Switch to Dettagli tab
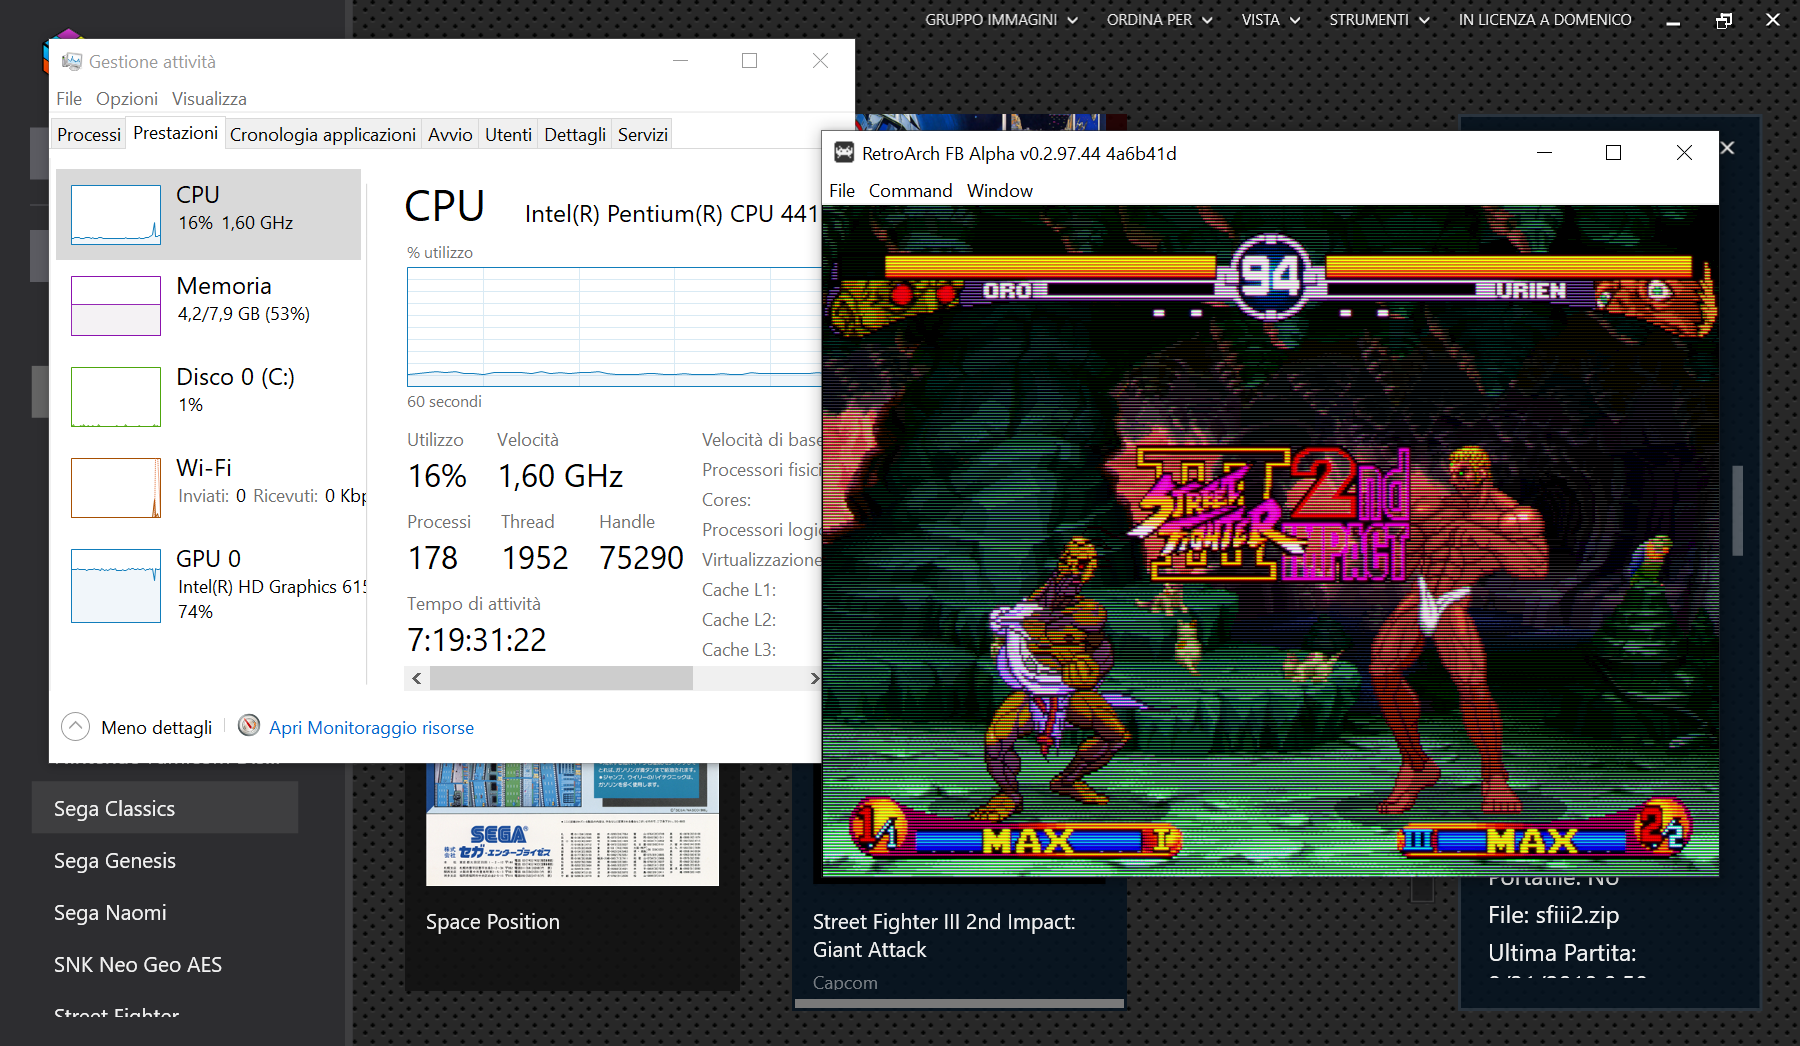The width and height of the screenshot is (1800, 1046). (x=575, y=134)
